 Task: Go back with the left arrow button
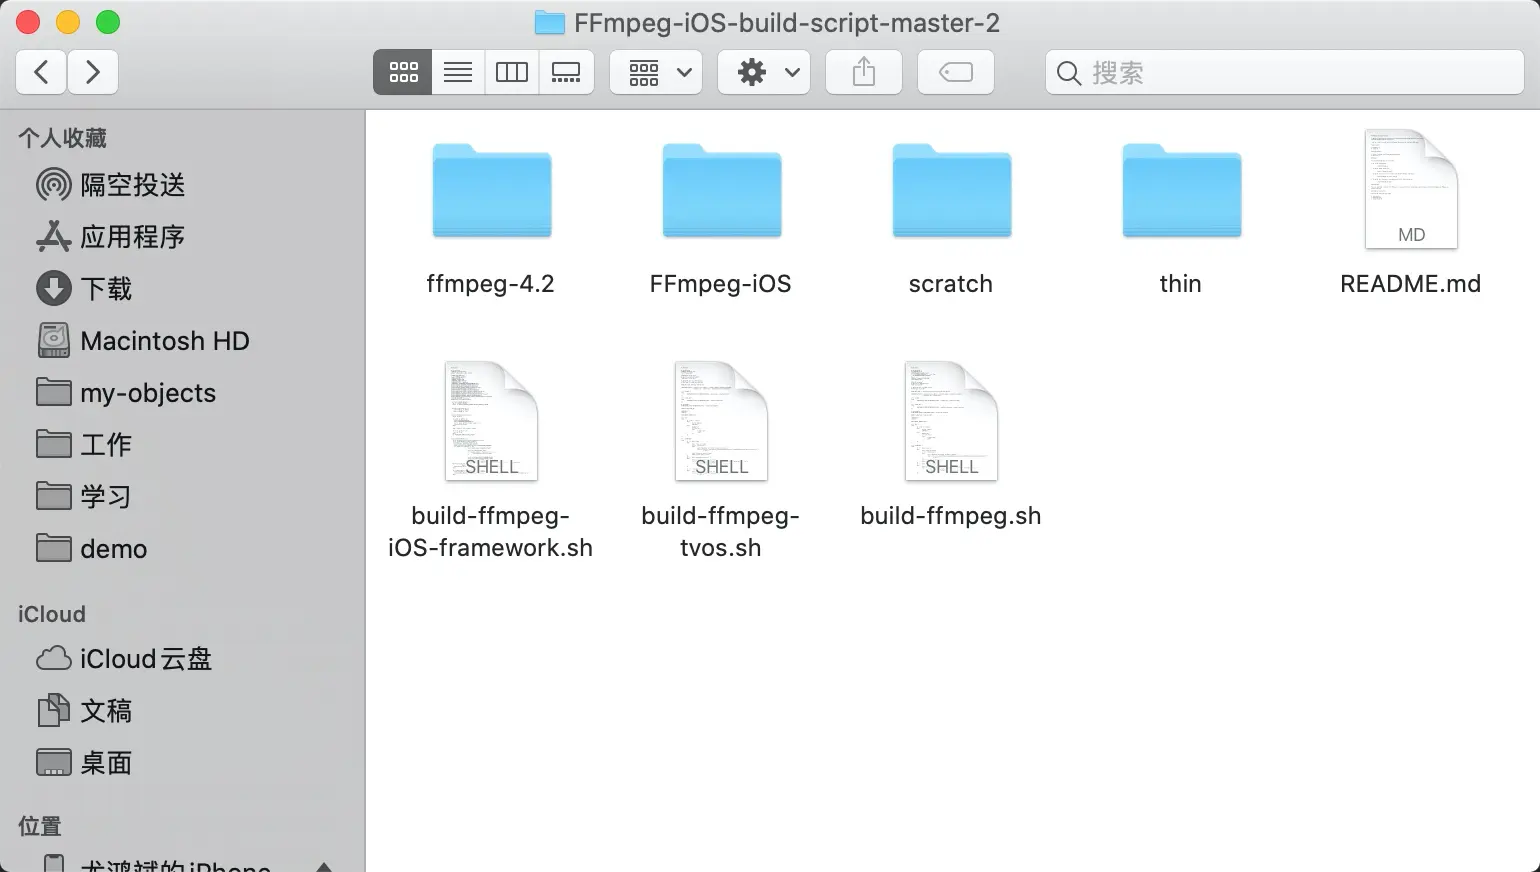click(x=41, y=72)
